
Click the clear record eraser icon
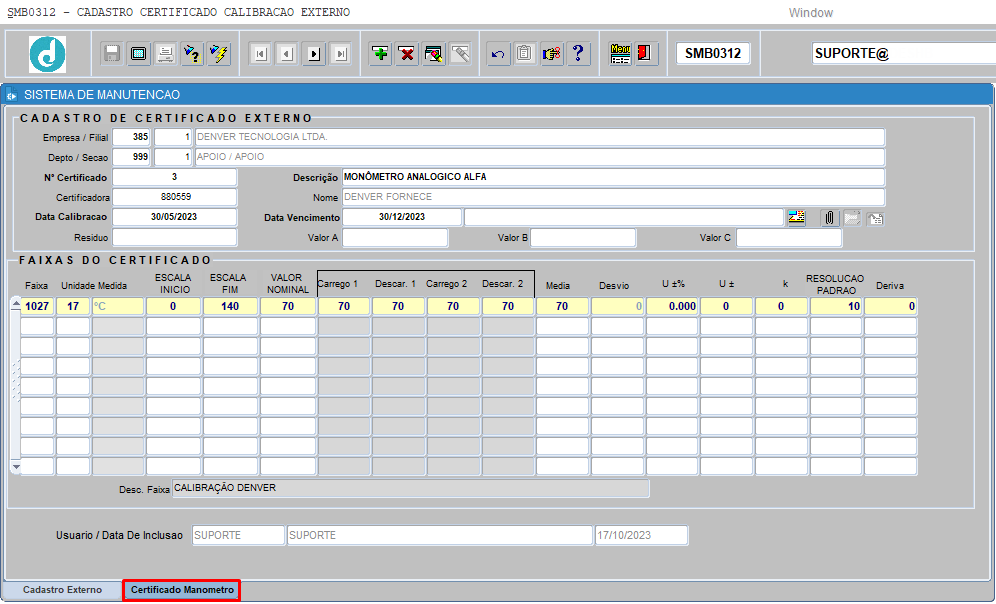[x=434, y=54]
